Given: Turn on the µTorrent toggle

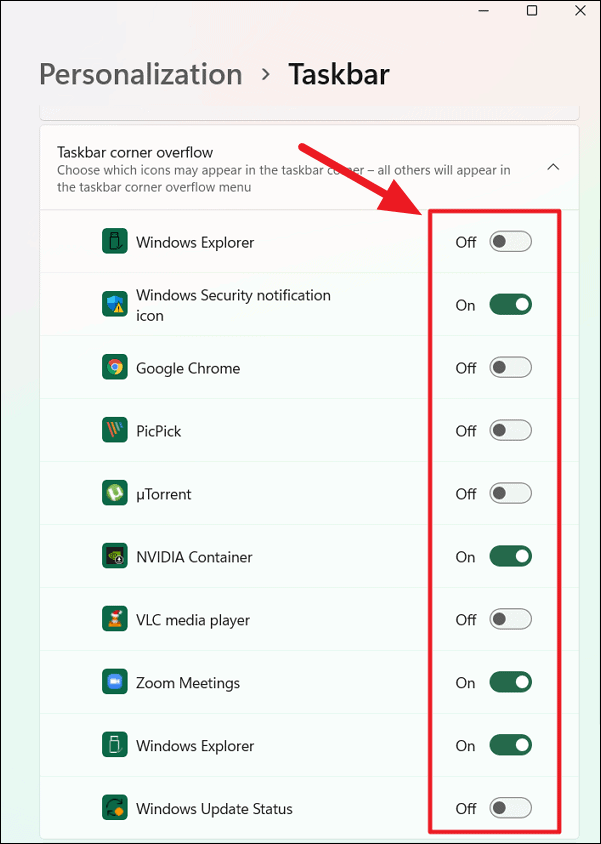Looking at the screenshot, I should (510, 494).
